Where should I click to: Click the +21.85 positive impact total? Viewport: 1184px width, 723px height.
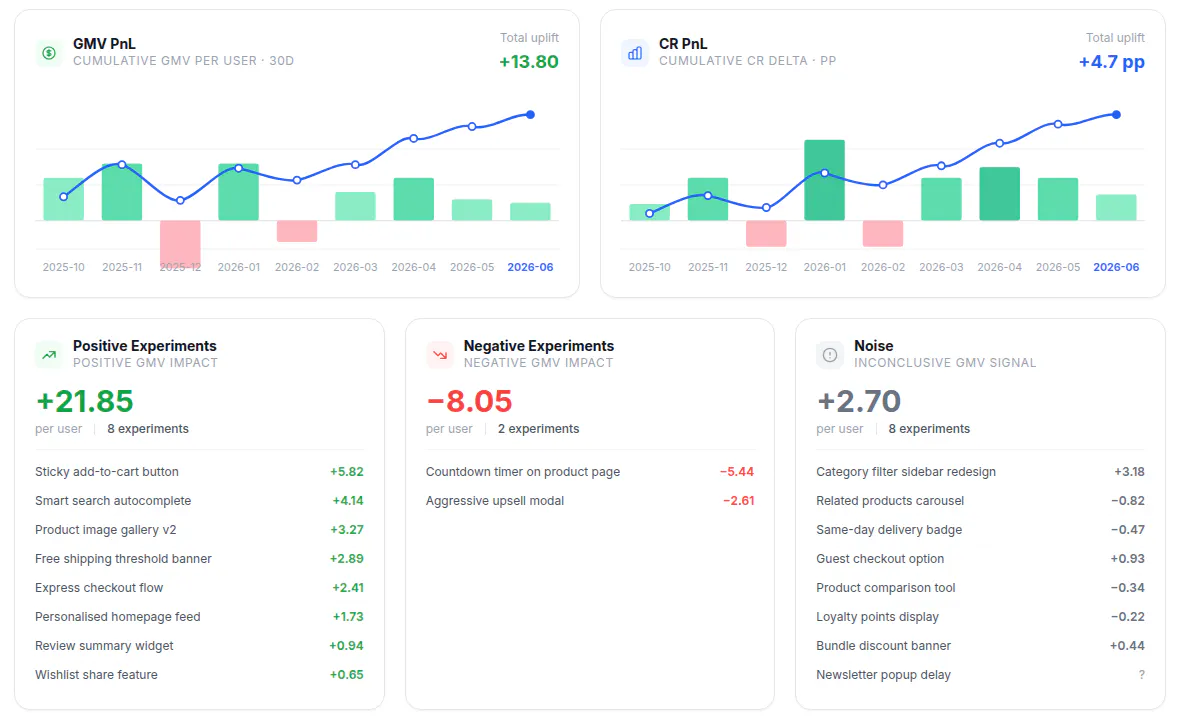pyautogui.click(x=85, y=401)
